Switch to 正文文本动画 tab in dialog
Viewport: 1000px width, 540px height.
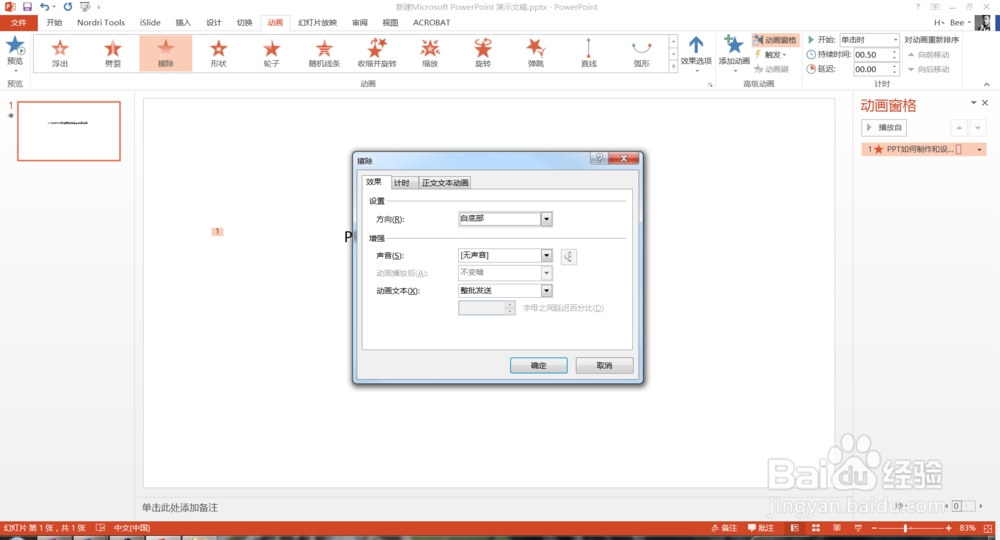pos(445,183)
